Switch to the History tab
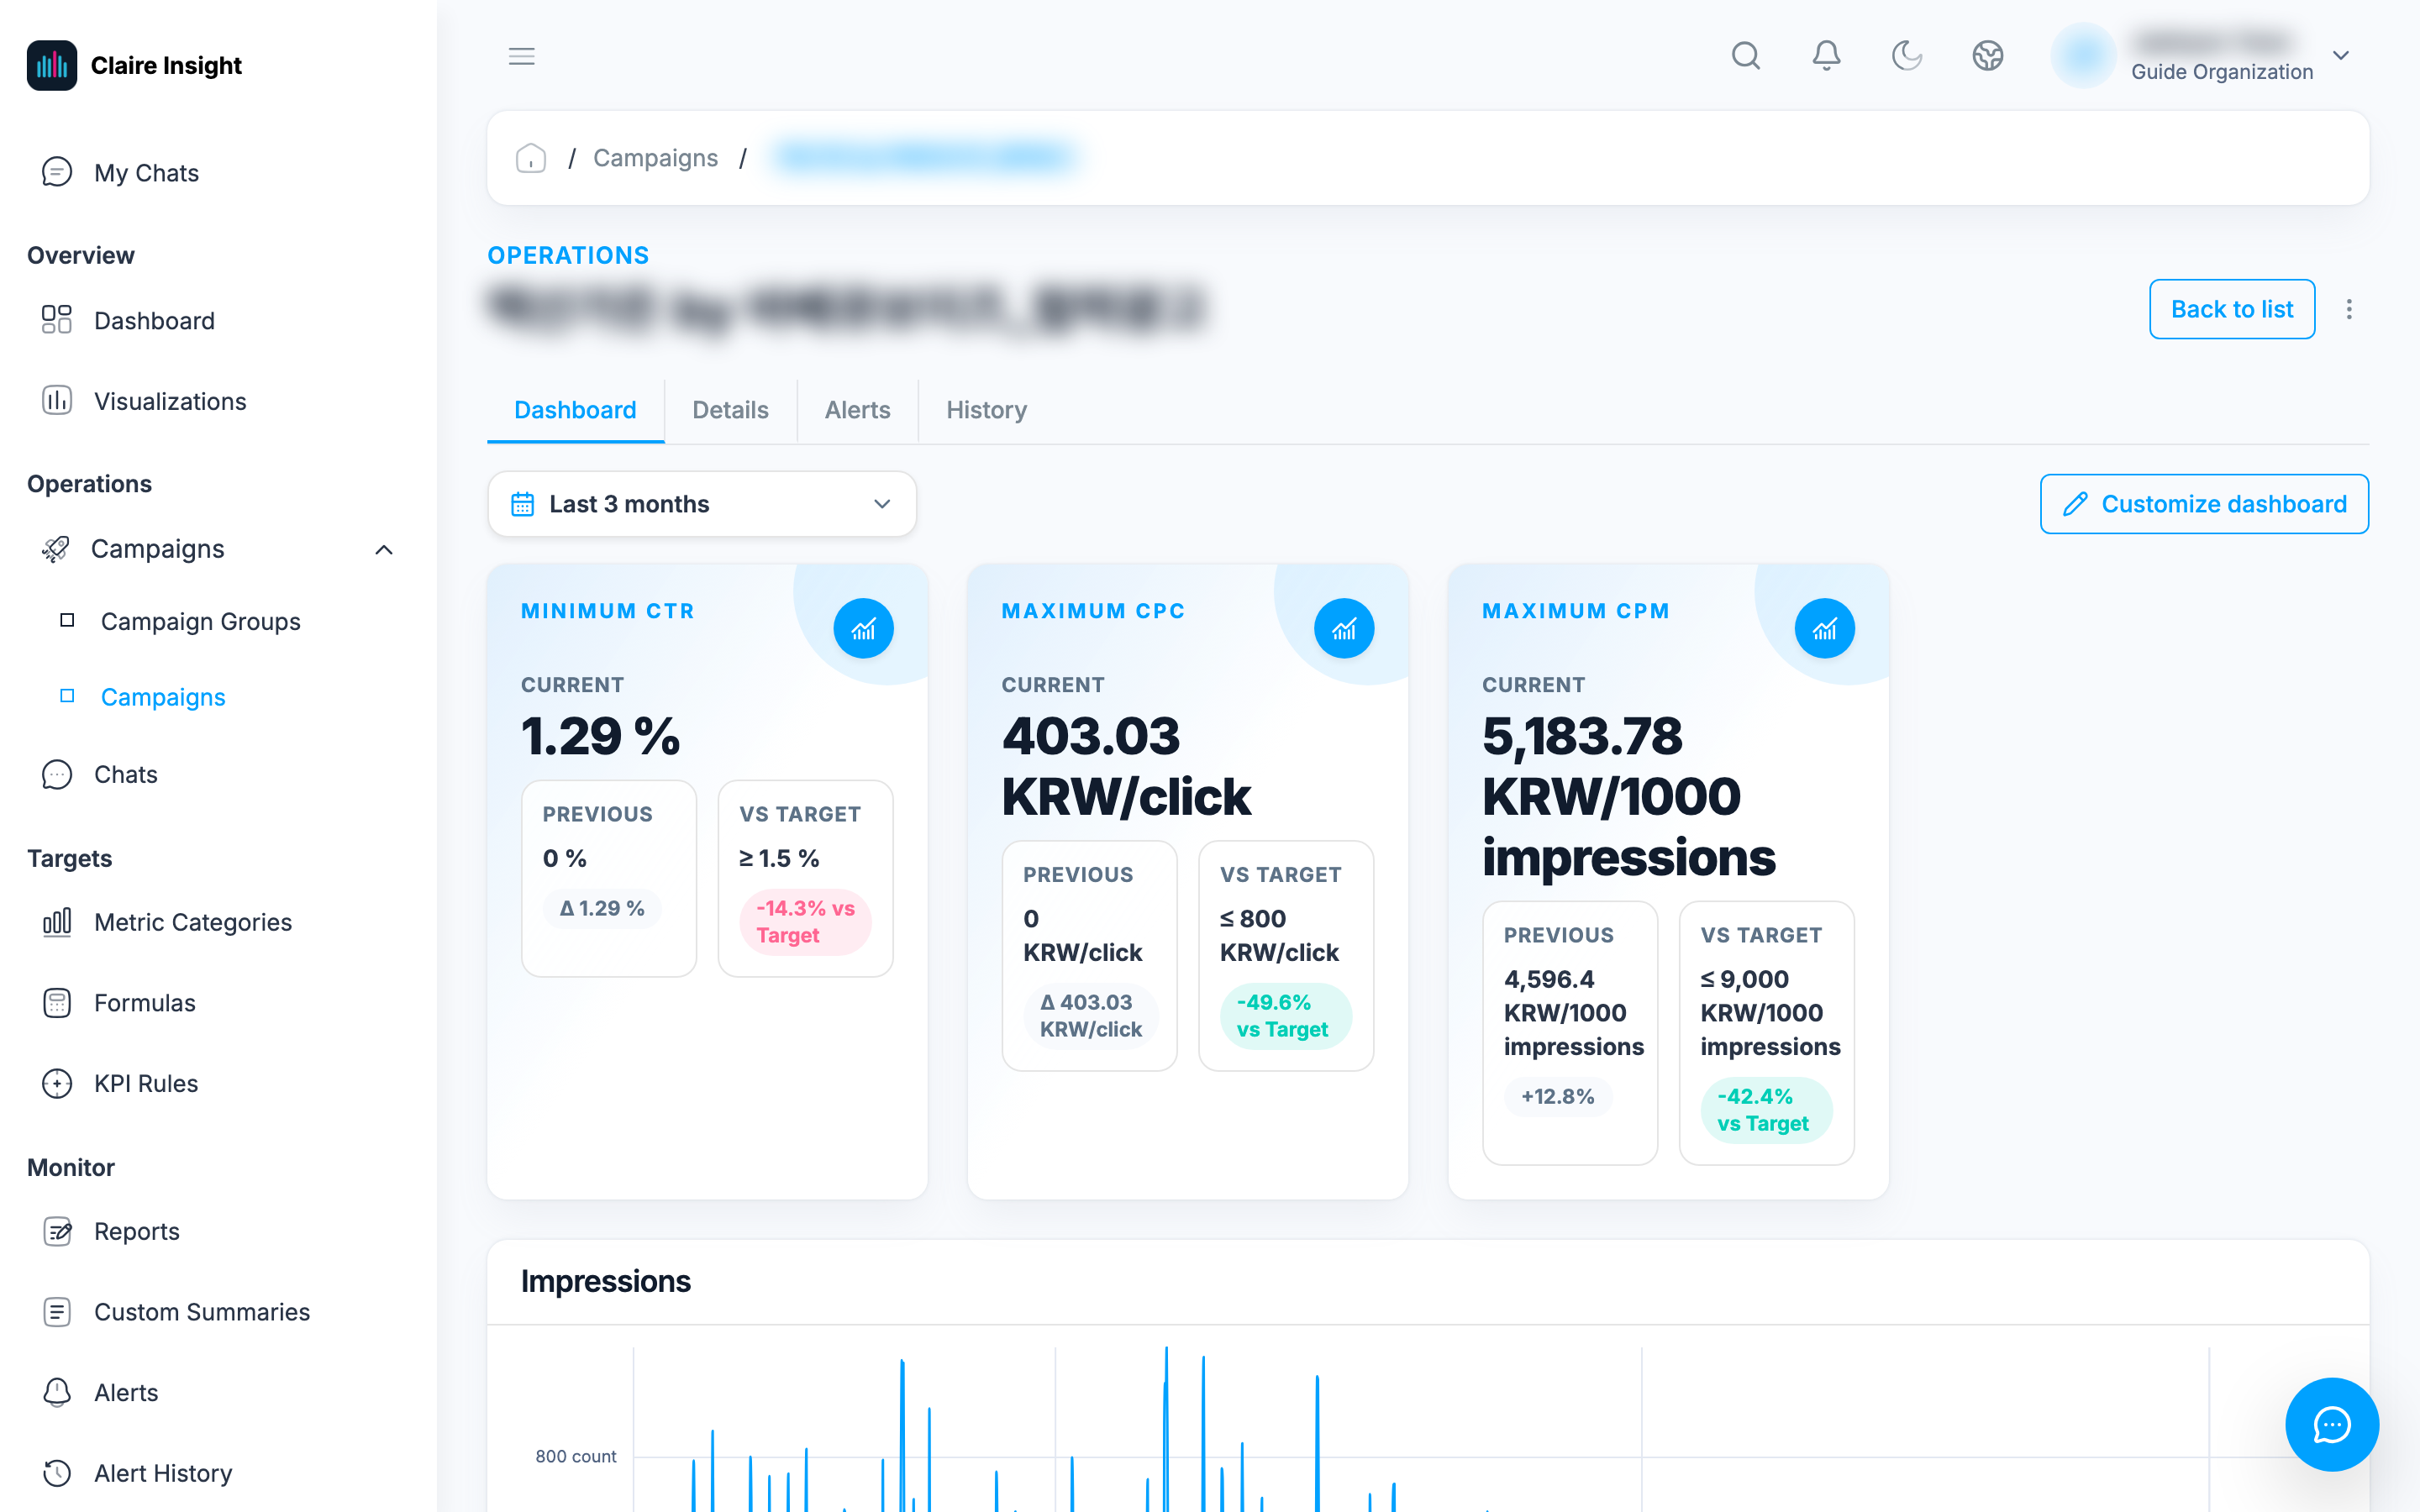This screenshot has width=2420, height=1512. click(x=986, y=410)
